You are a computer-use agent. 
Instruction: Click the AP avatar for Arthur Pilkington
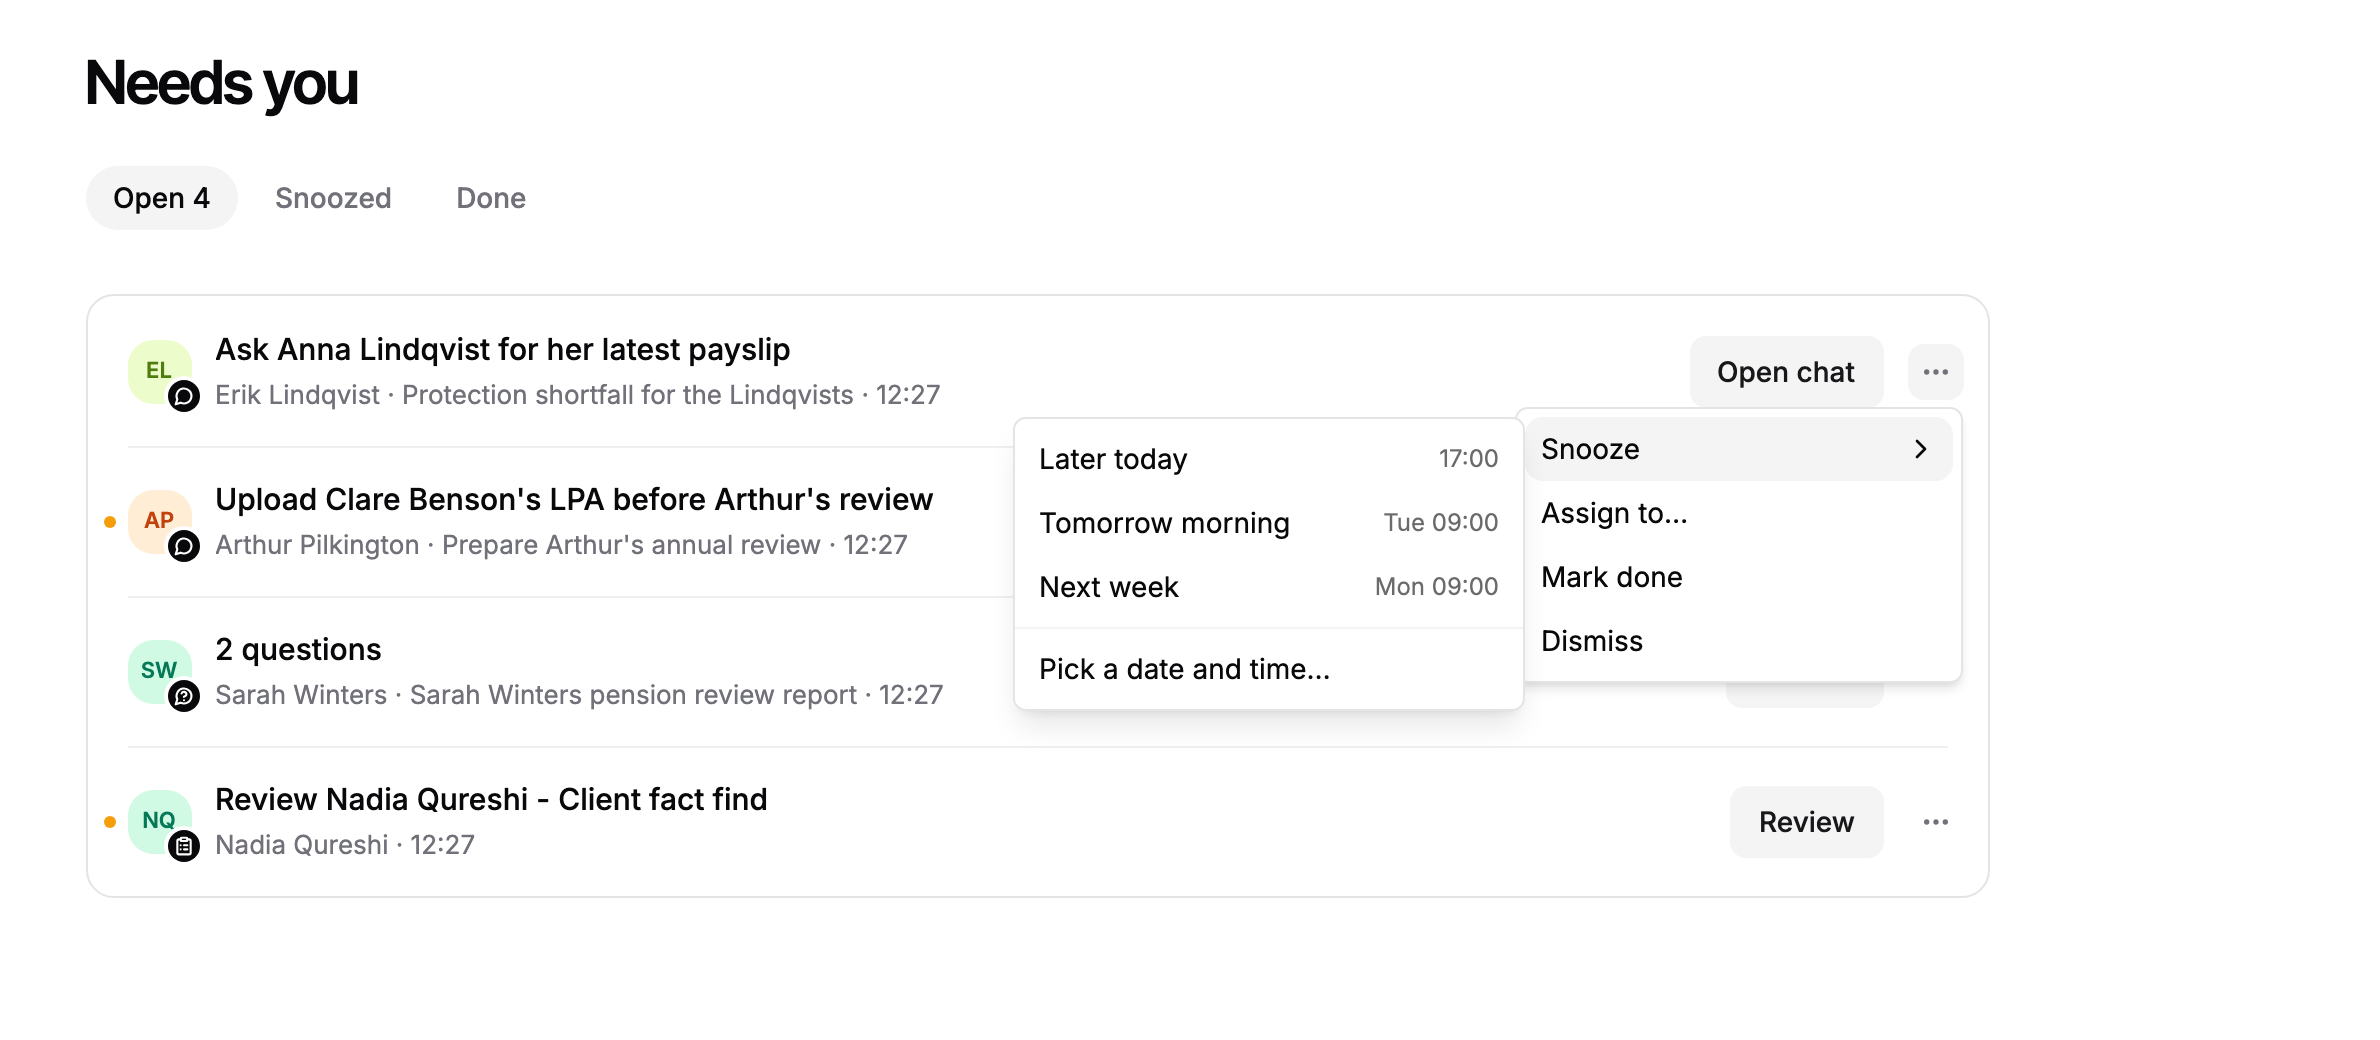click(x=159, y=521)
